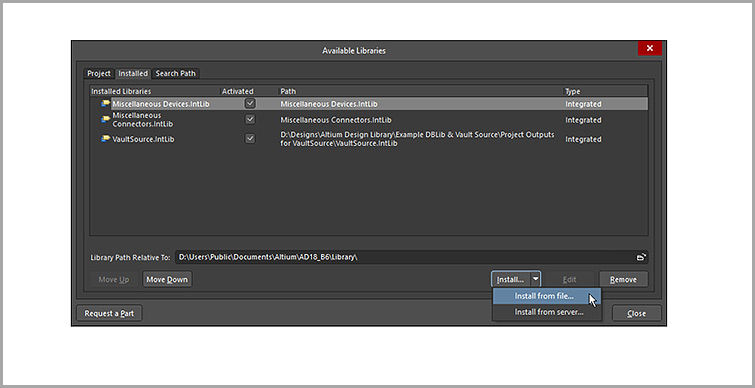Click the Remove button

coord(623,279)
